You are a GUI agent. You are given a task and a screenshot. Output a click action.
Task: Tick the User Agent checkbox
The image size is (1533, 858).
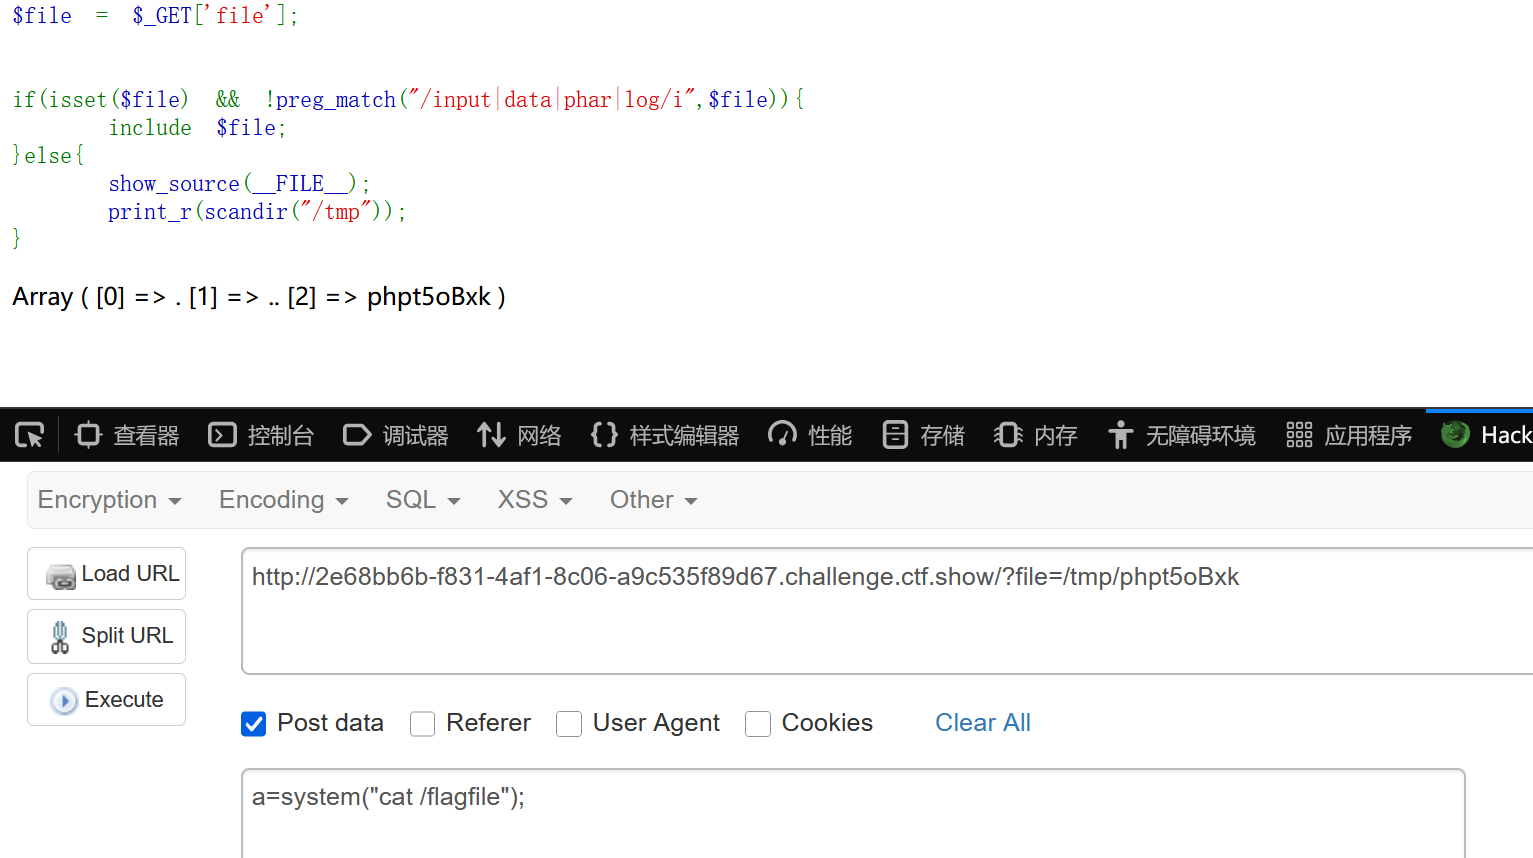[x=569, y=723]
